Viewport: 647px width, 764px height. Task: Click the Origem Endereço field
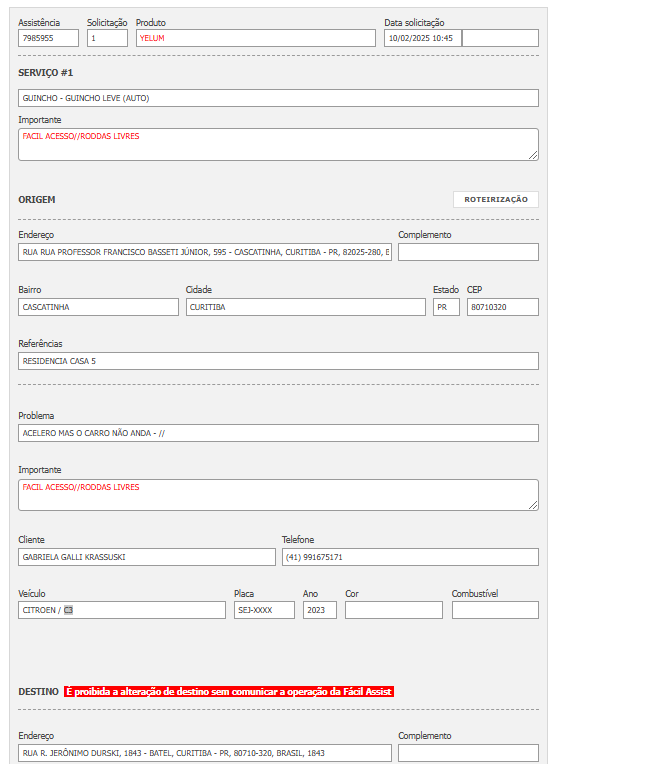tap(204, 252)
